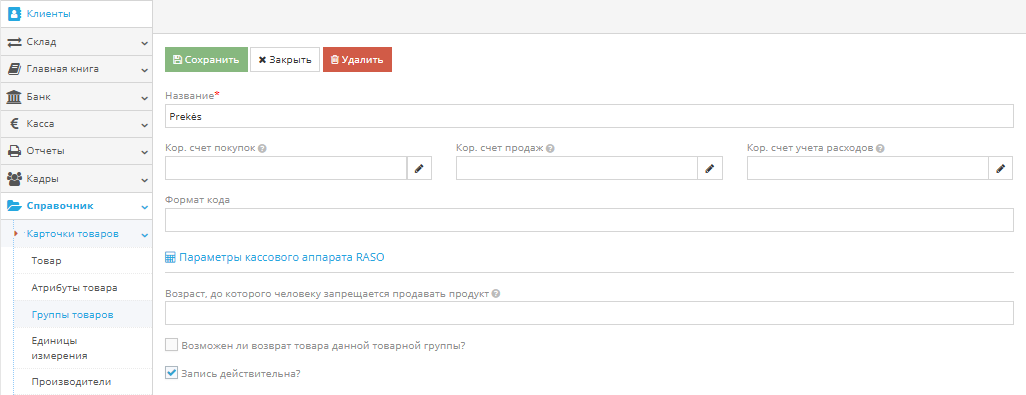1026x395 pixels.
Task: Click the Клиенты person icon
Action: (14, 13)
